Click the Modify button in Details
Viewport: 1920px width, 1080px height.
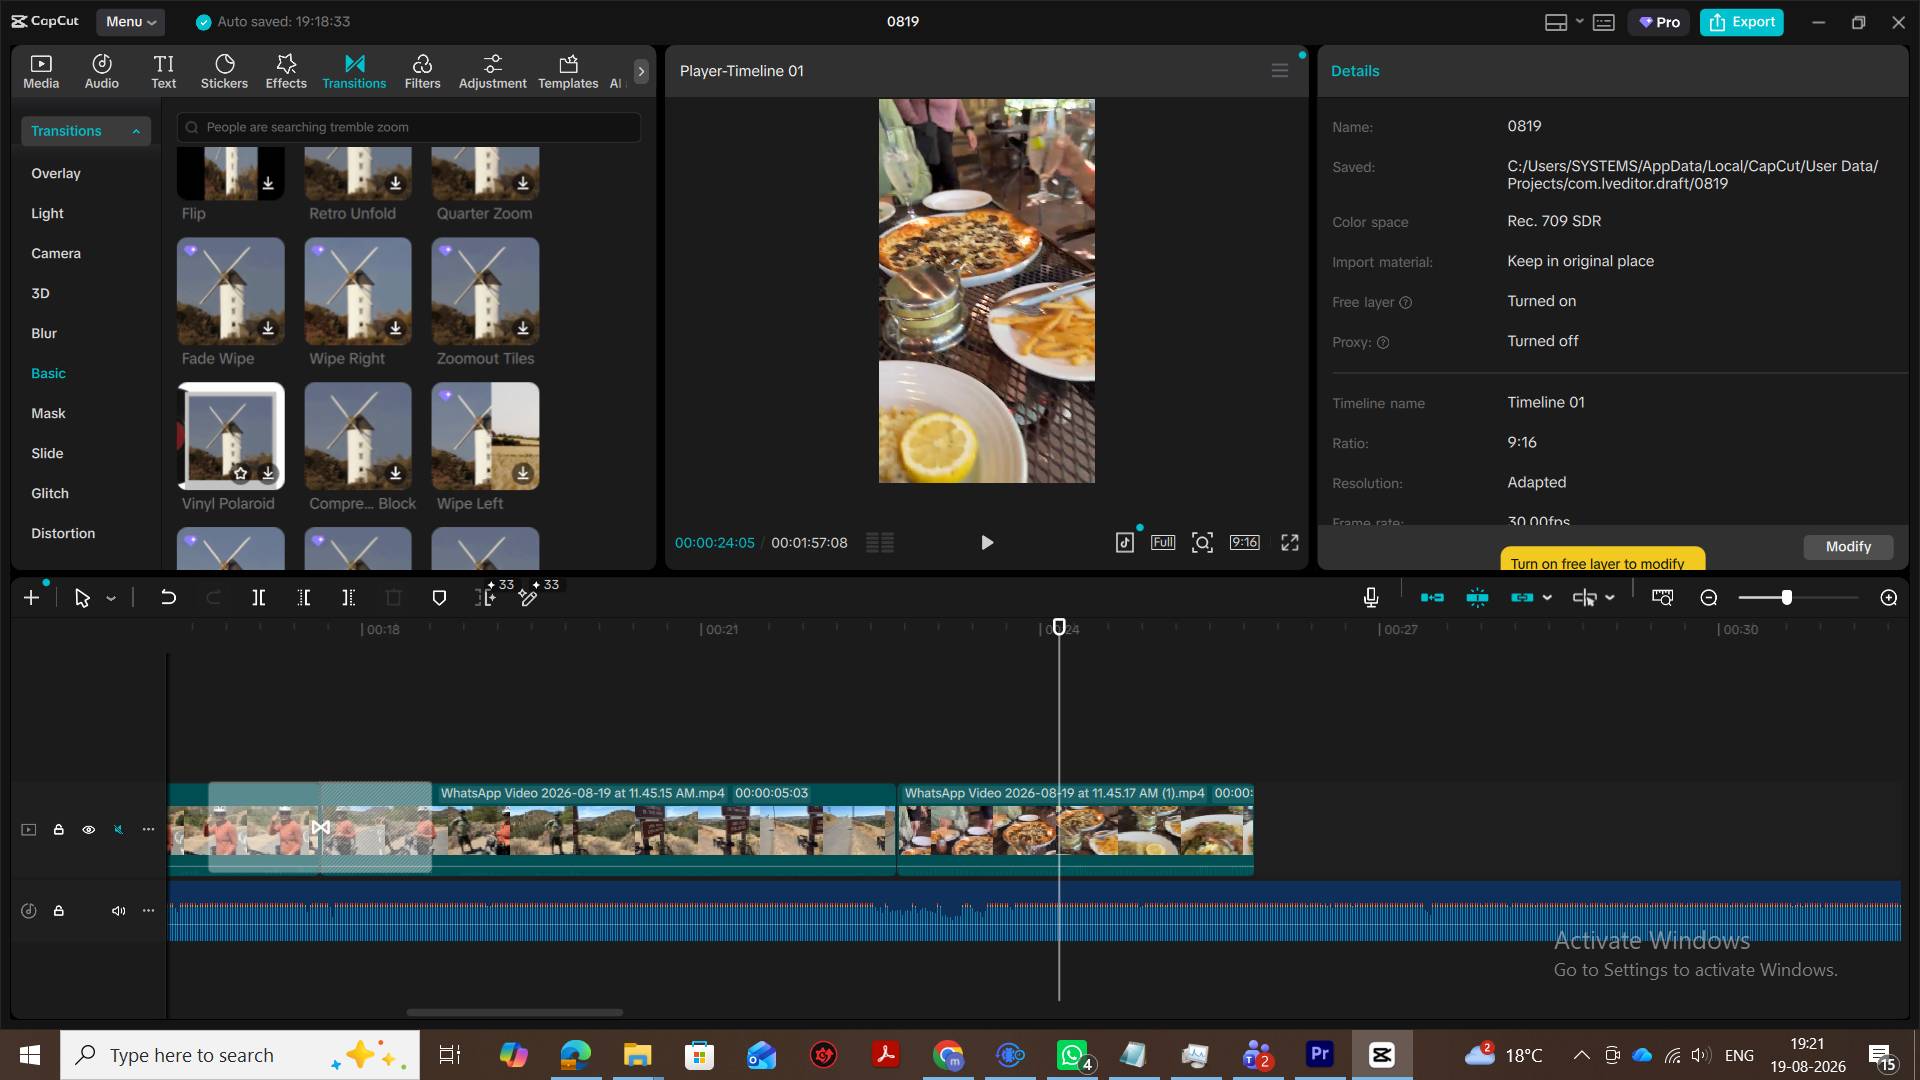[x=1848, y=547]
